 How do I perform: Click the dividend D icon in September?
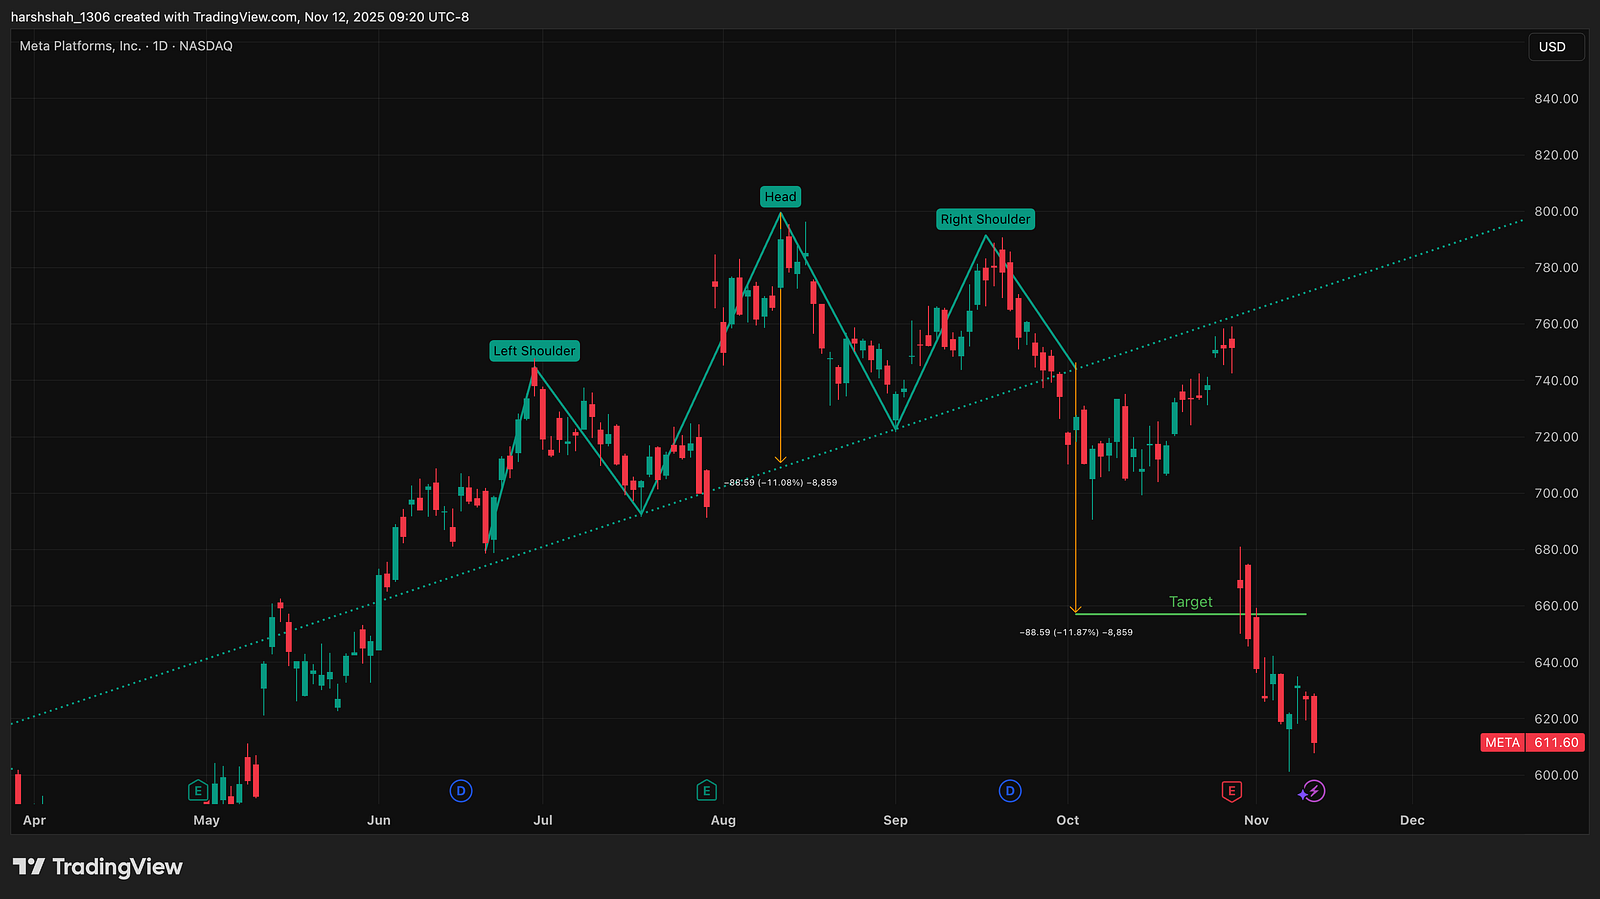1010,791
